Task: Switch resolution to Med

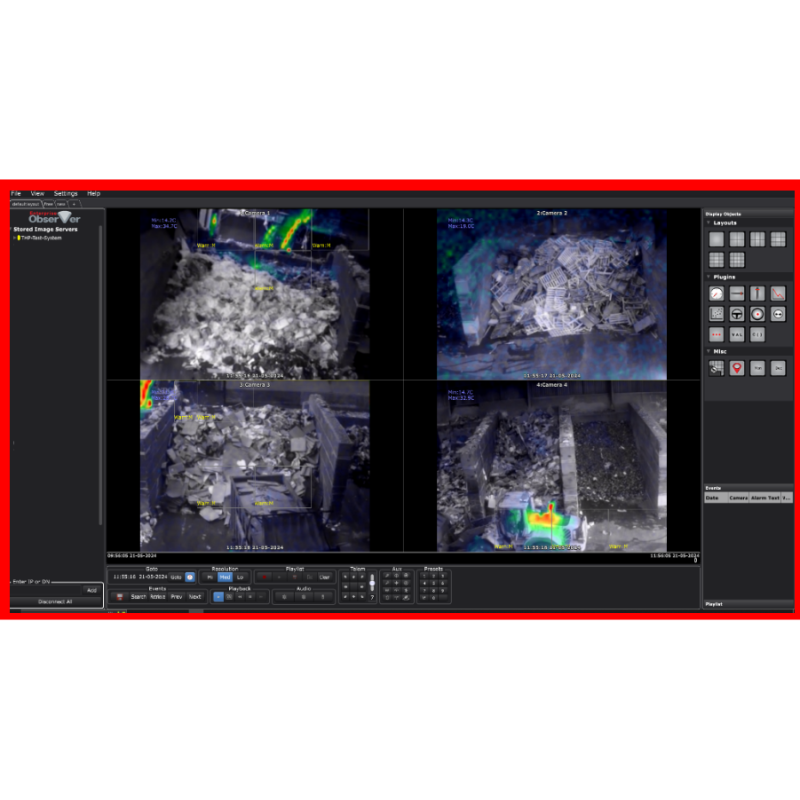Action: (x=225, y=577)
